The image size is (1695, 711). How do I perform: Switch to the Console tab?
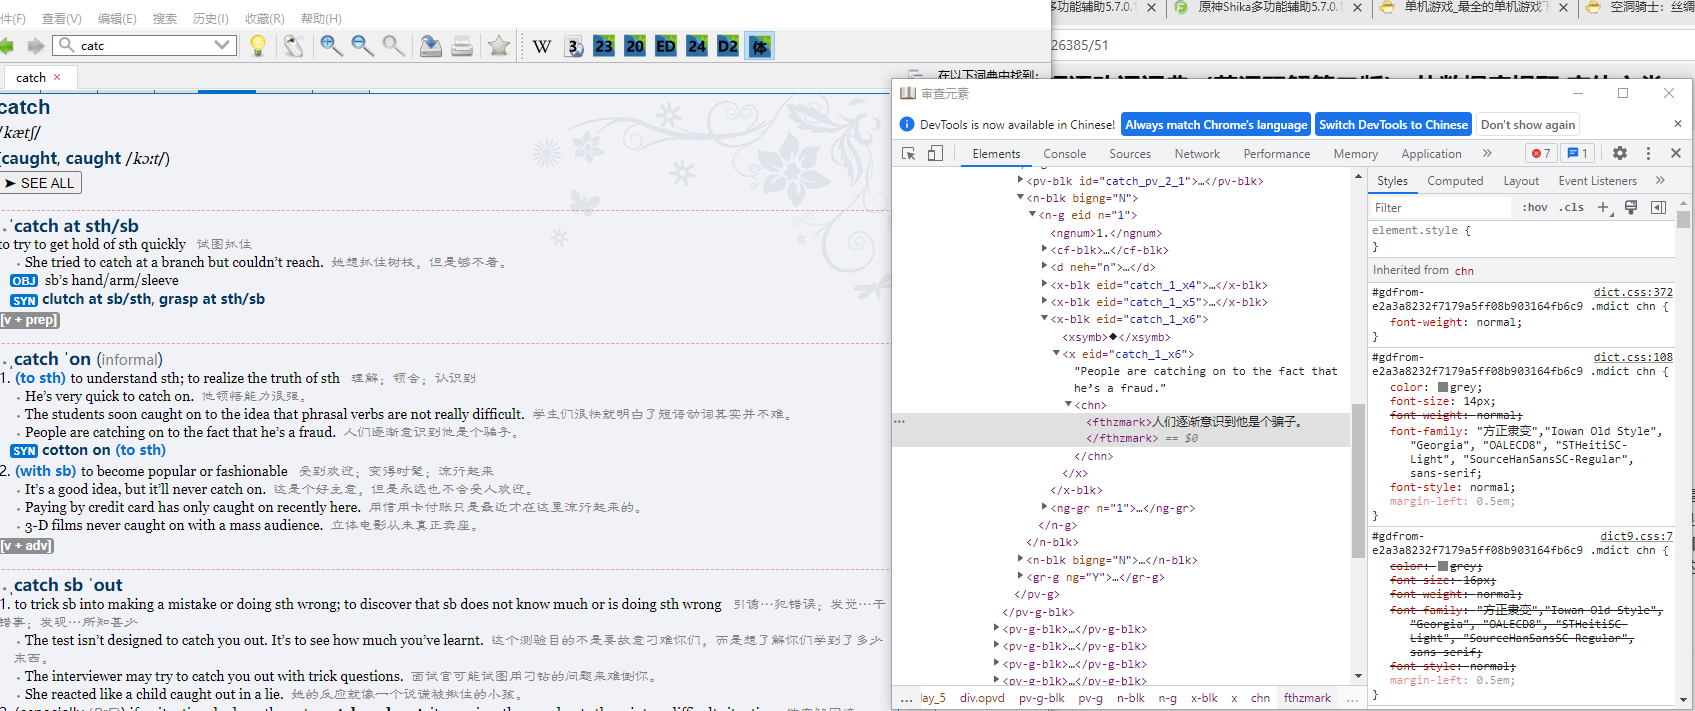tap(1064, 154)
